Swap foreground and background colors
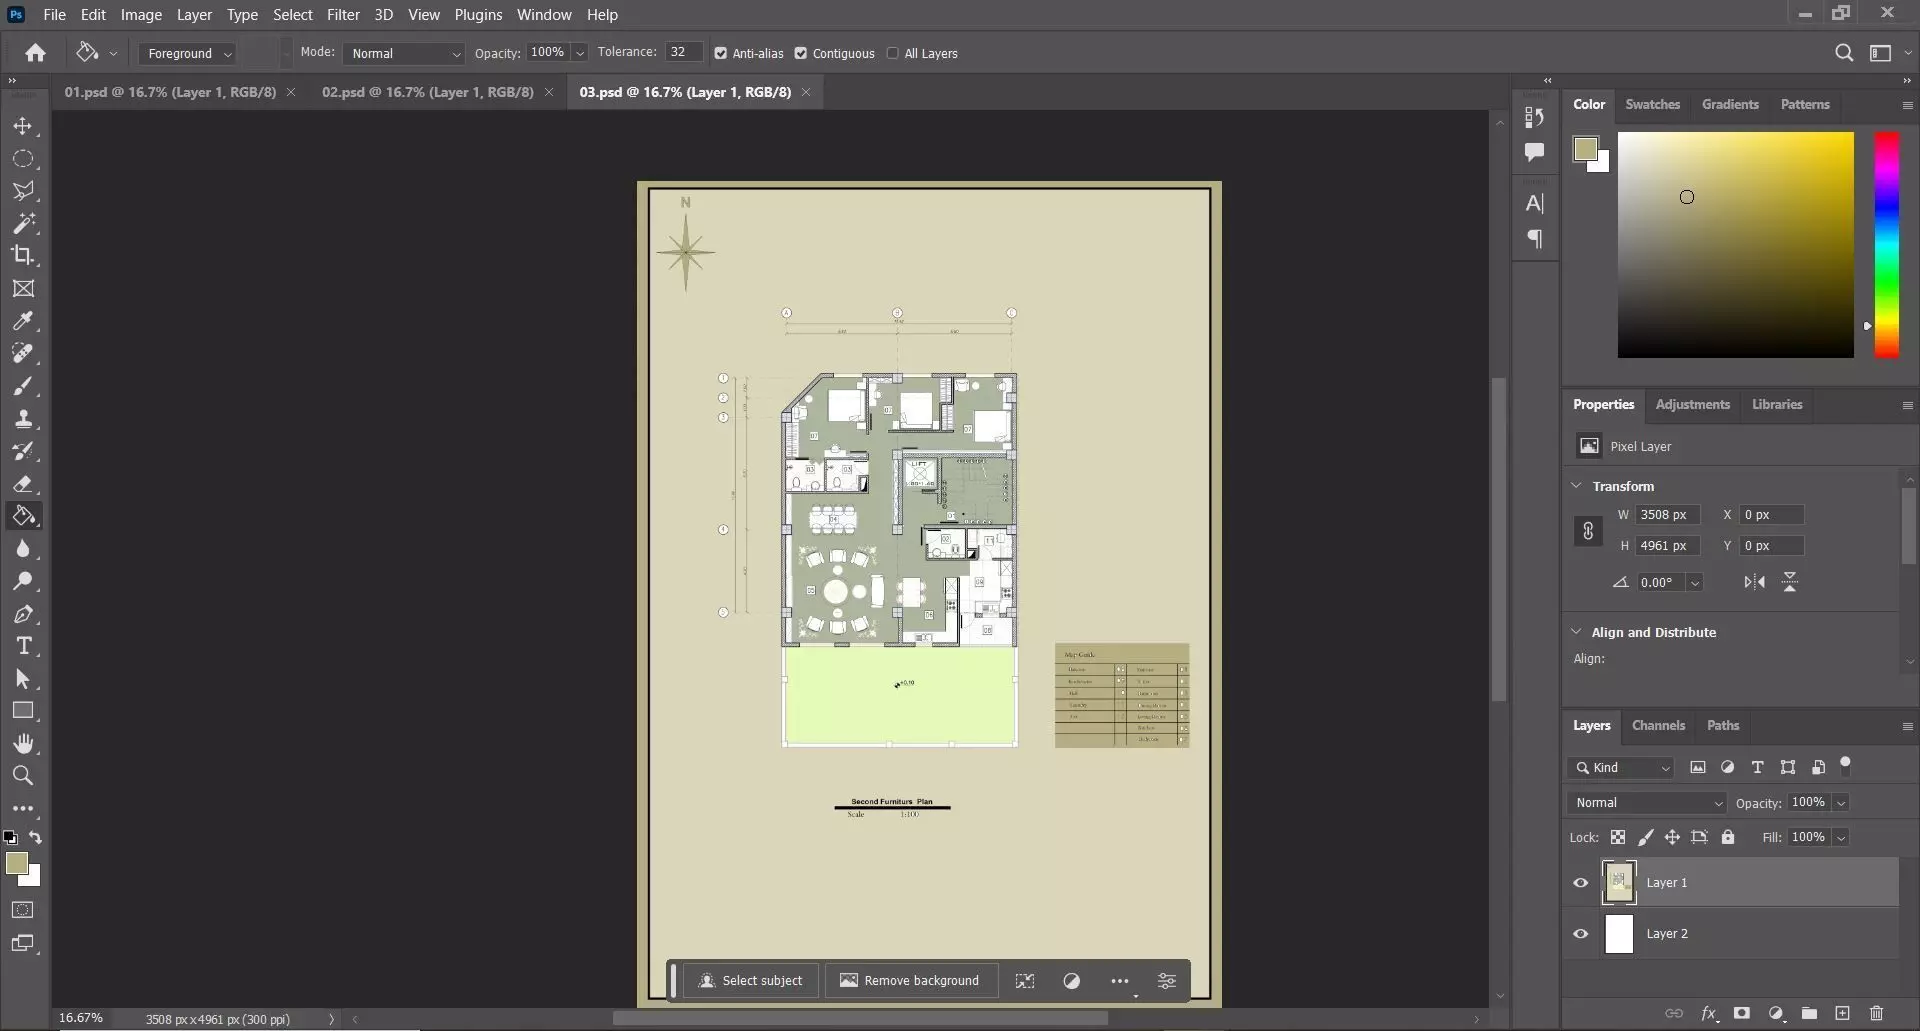Screen dimensions: 1920x1031 [36, 838]
